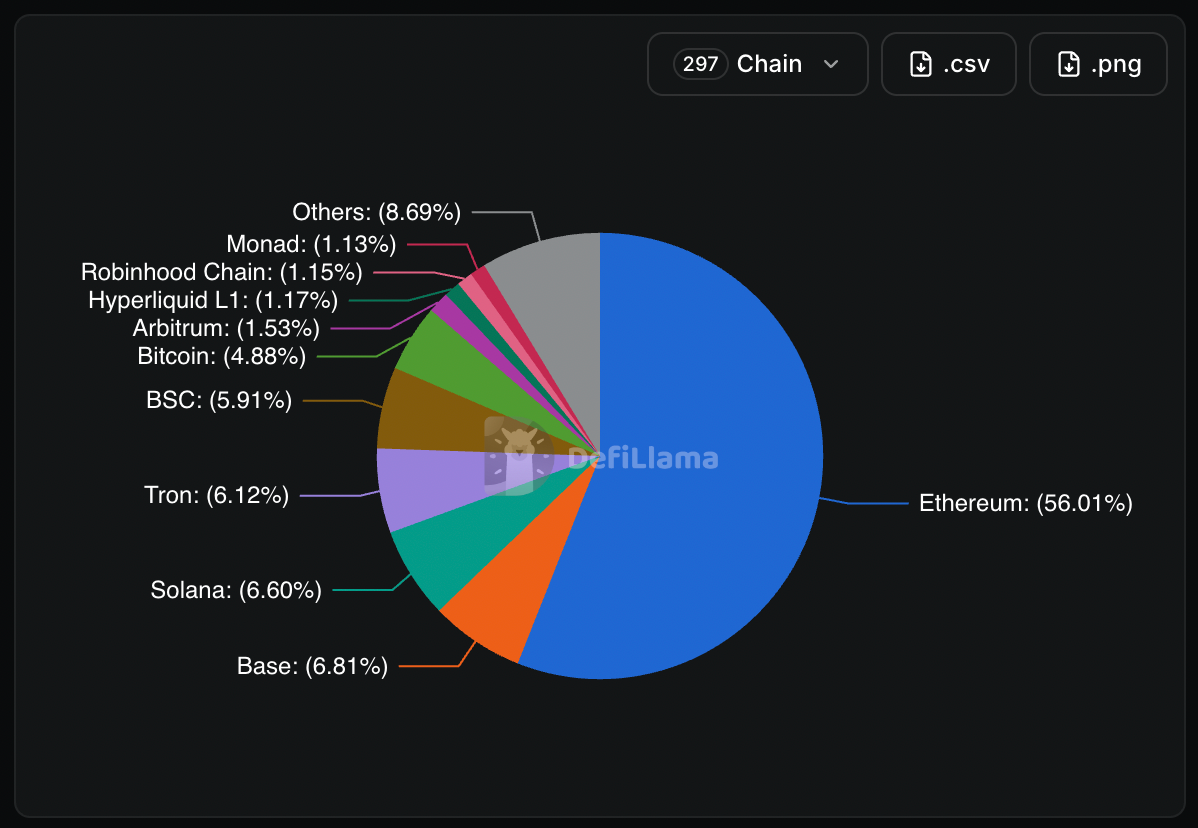This screenshot has width=1198, height=828.
Task: Click the Robinhood Chain: (1.15%) label
Action: click(x=222, y=272)
